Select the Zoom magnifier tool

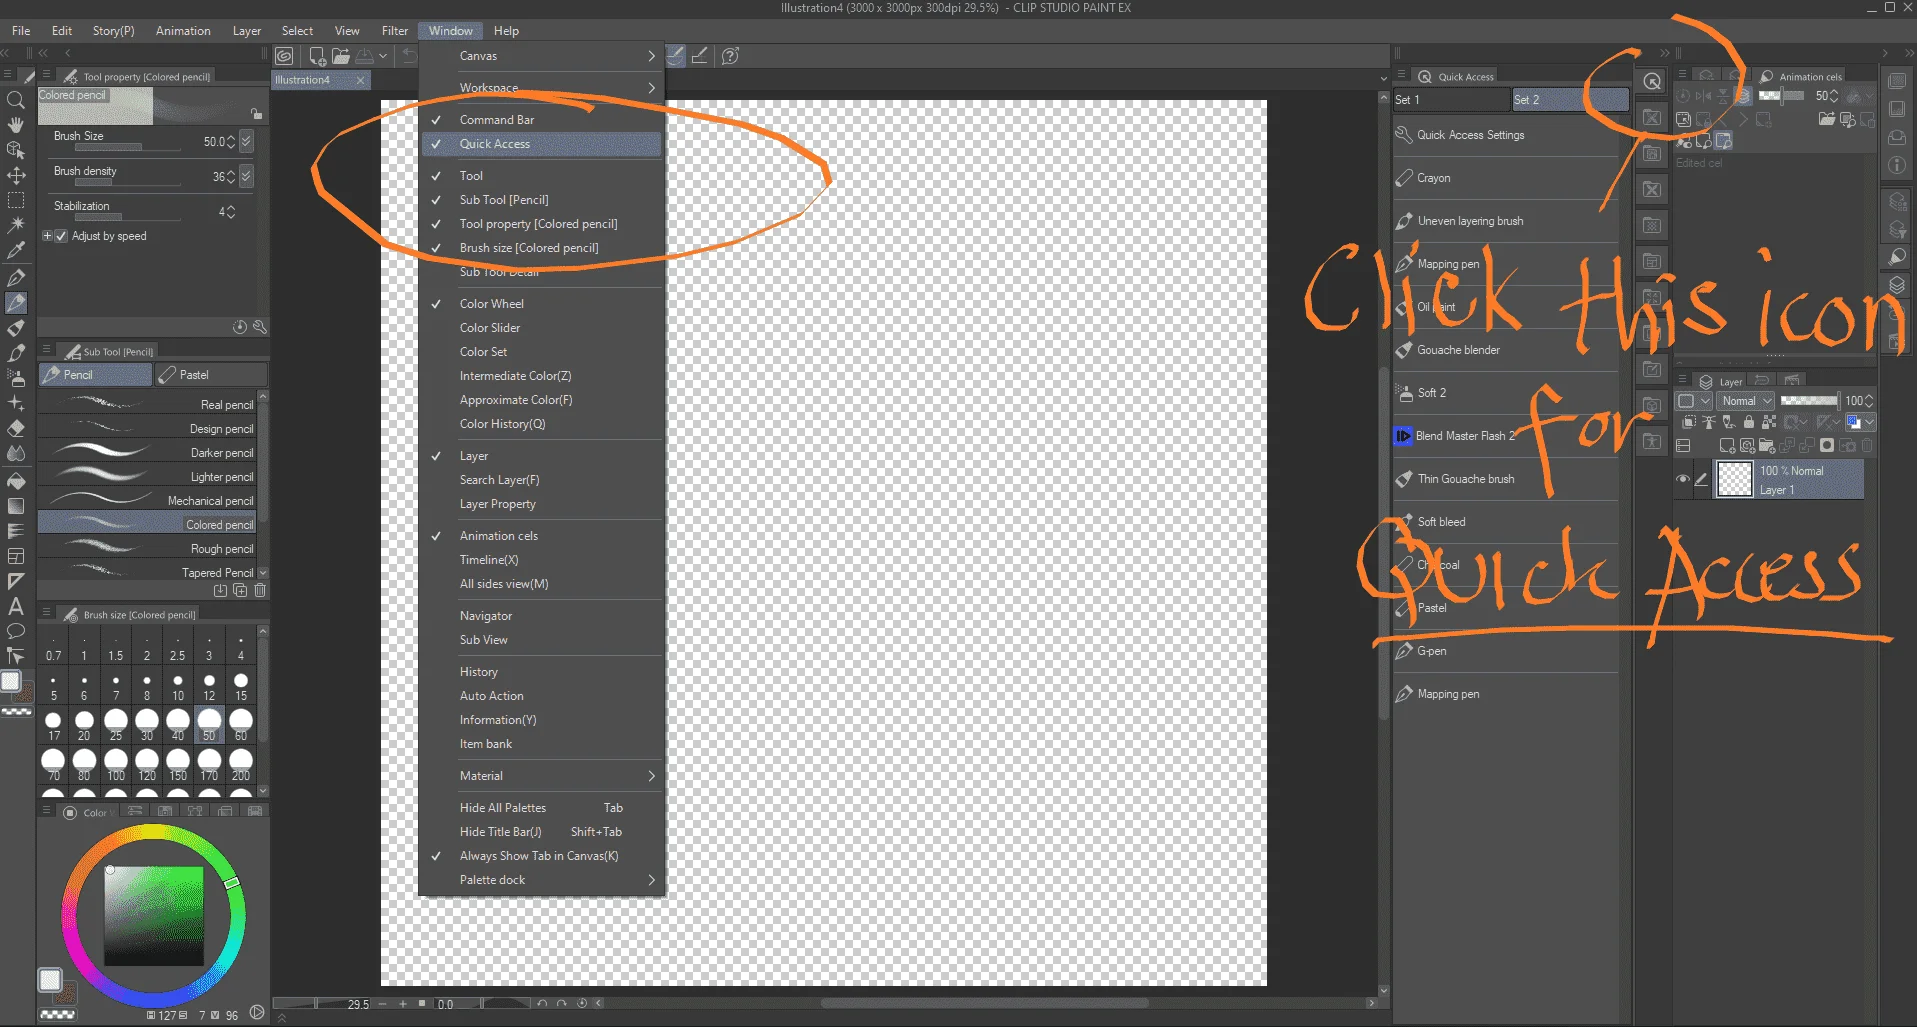click(x=16, y=100)
